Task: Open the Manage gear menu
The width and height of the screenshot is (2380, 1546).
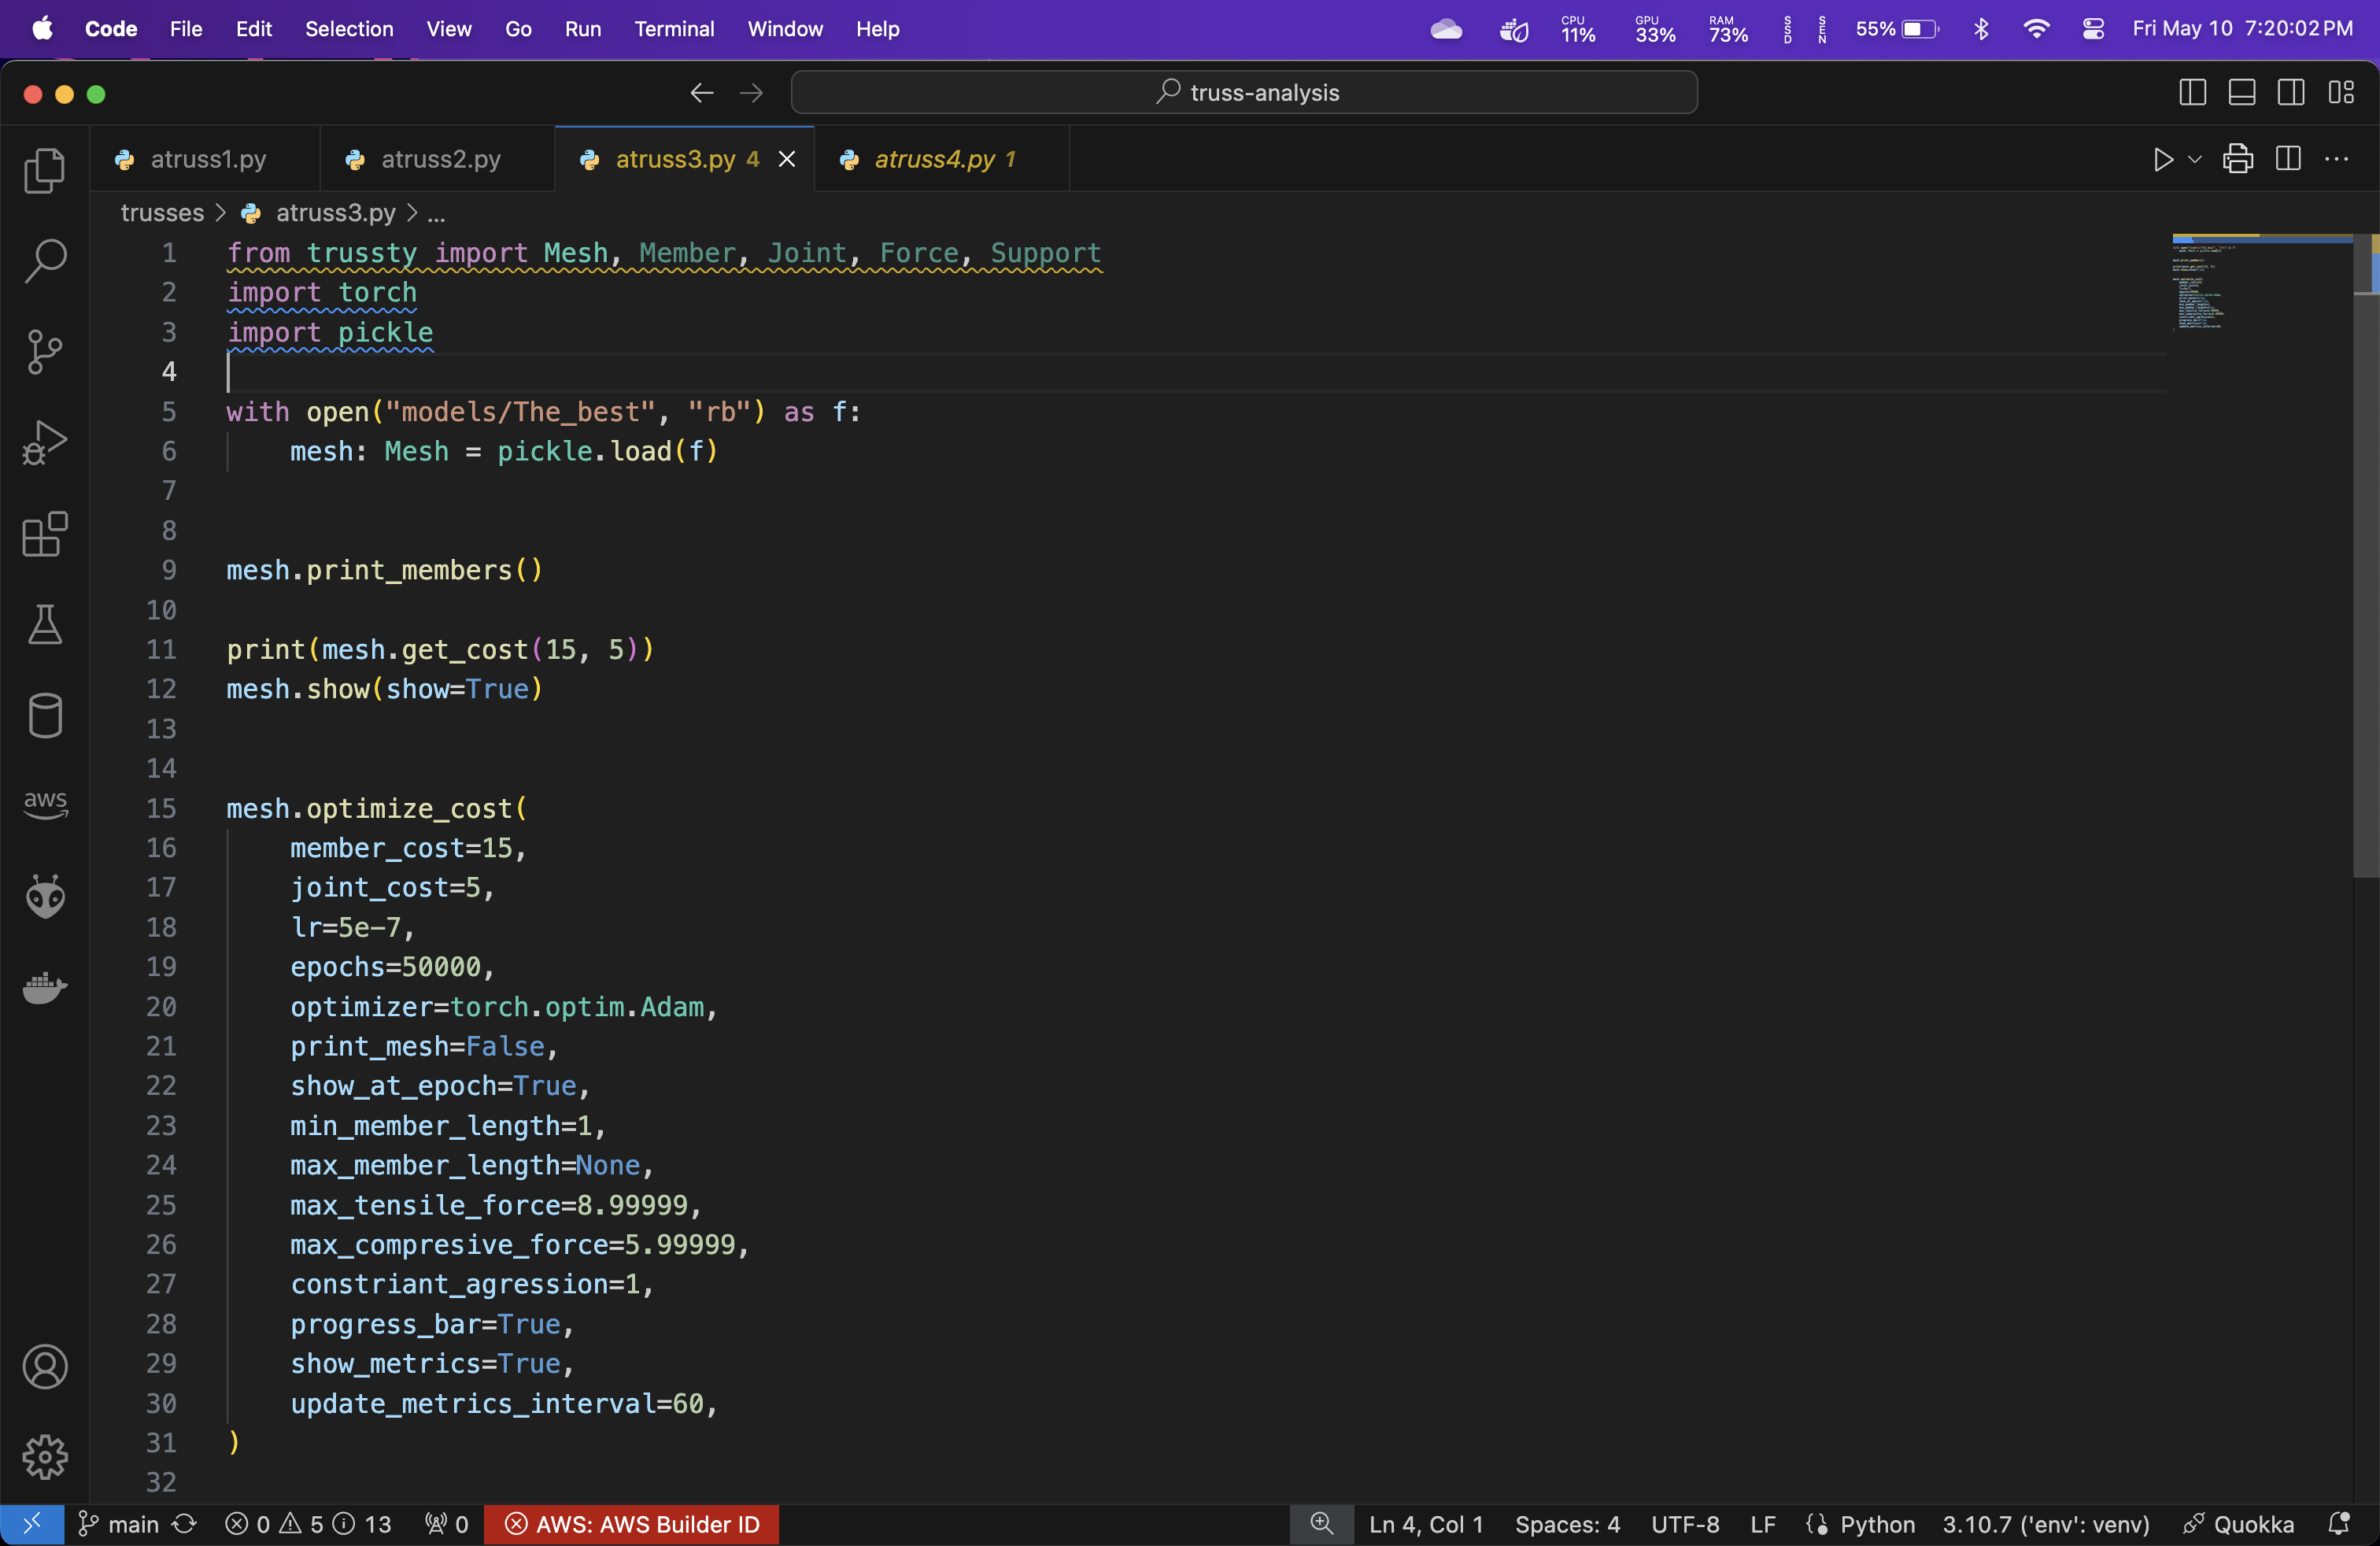Action: point(45,1457)
